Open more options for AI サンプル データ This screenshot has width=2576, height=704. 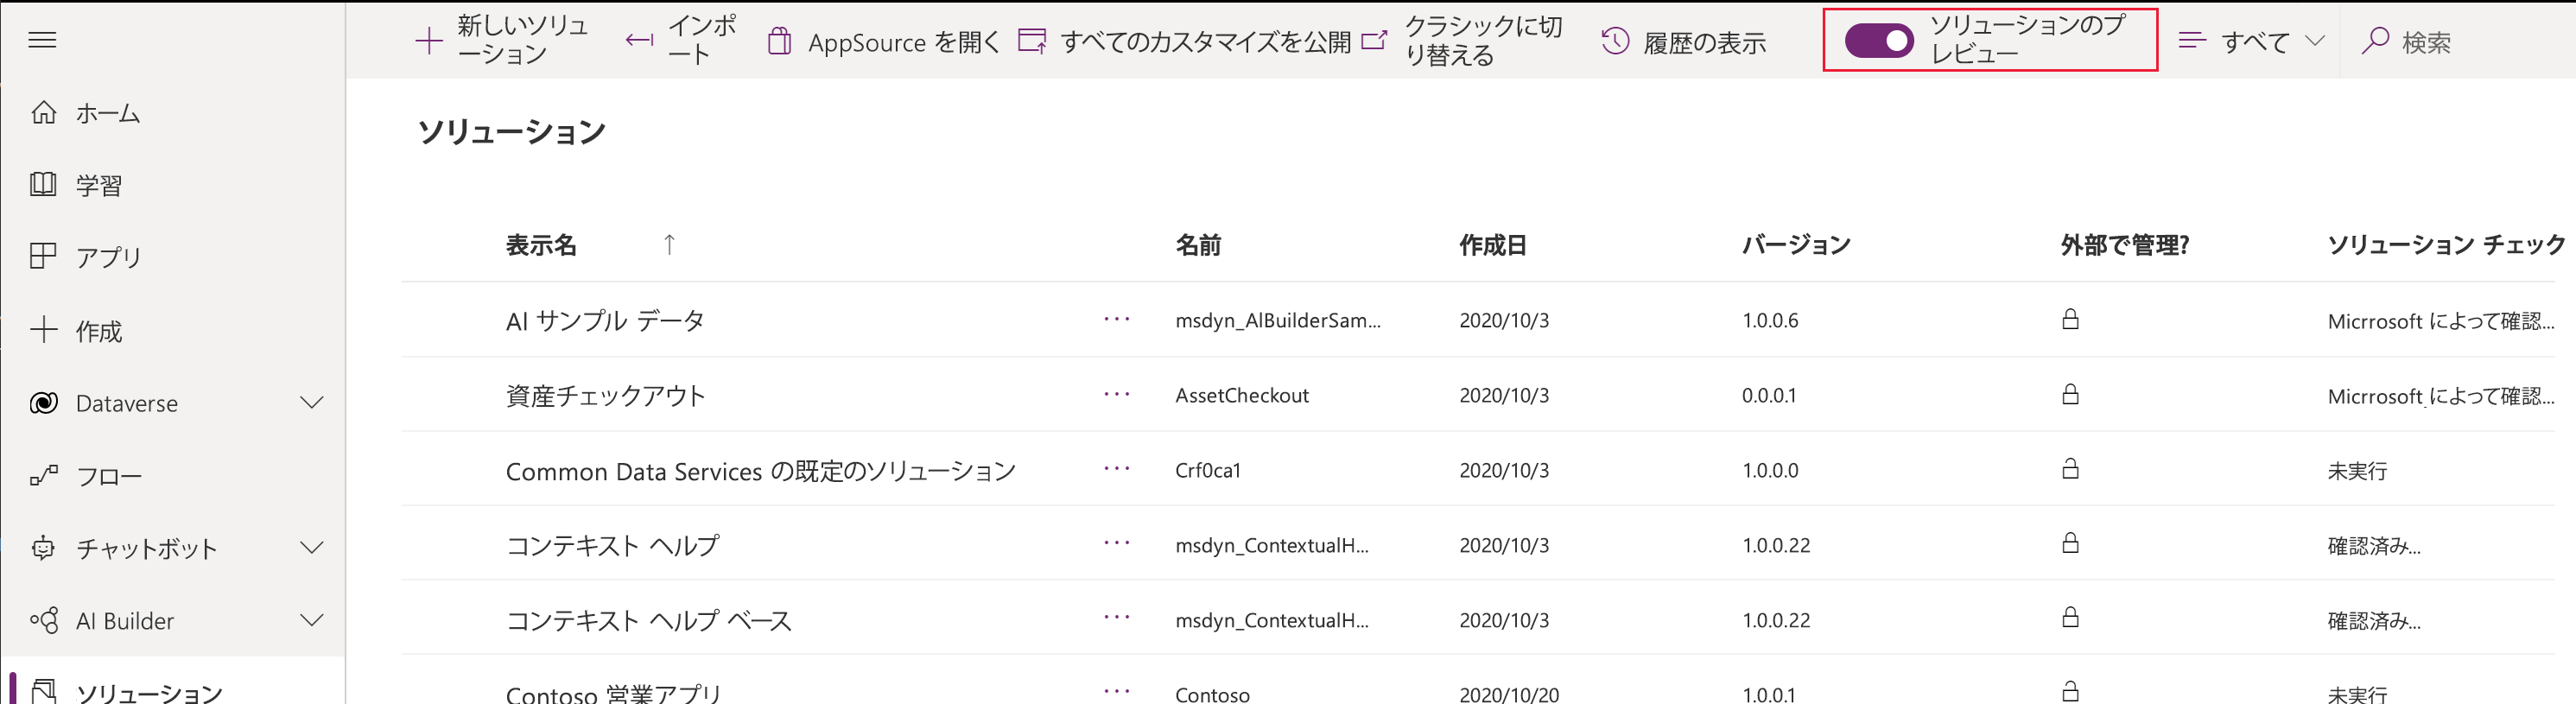pos(1117,319)
